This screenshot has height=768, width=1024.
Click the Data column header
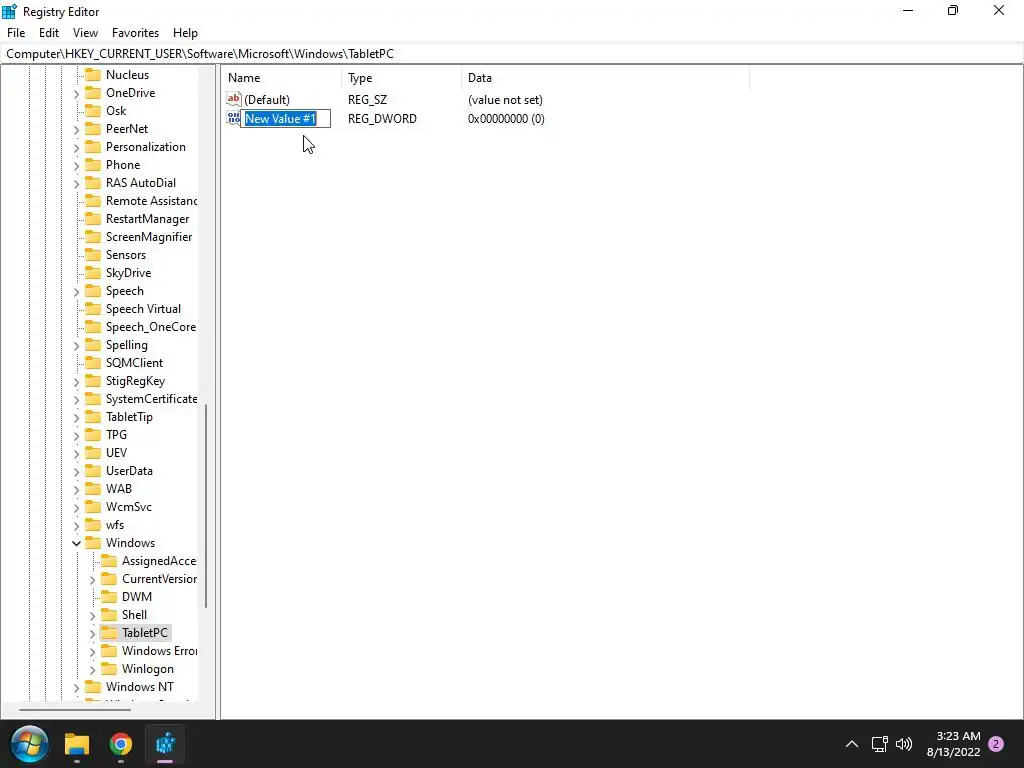point(605,78)
